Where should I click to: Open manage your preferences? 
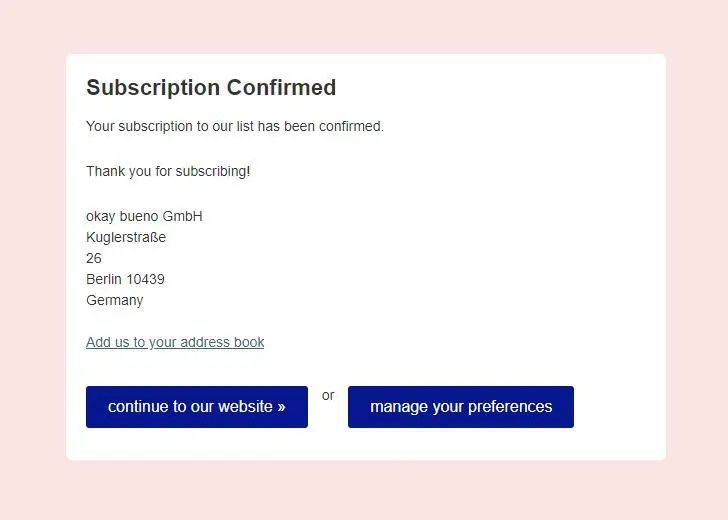pos(461,407)
